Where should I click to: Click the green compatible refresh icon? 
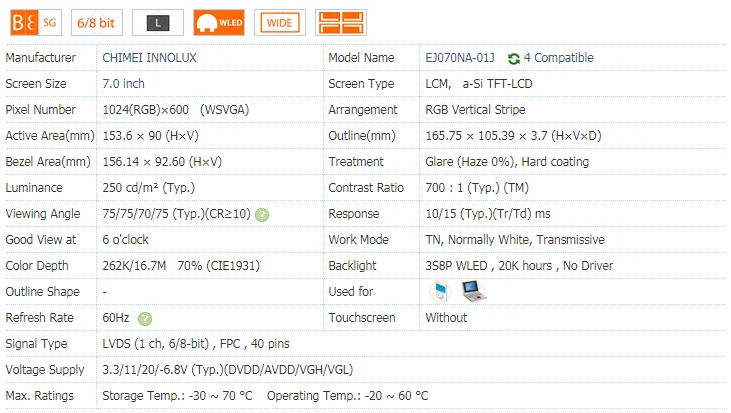pos(514,58)
